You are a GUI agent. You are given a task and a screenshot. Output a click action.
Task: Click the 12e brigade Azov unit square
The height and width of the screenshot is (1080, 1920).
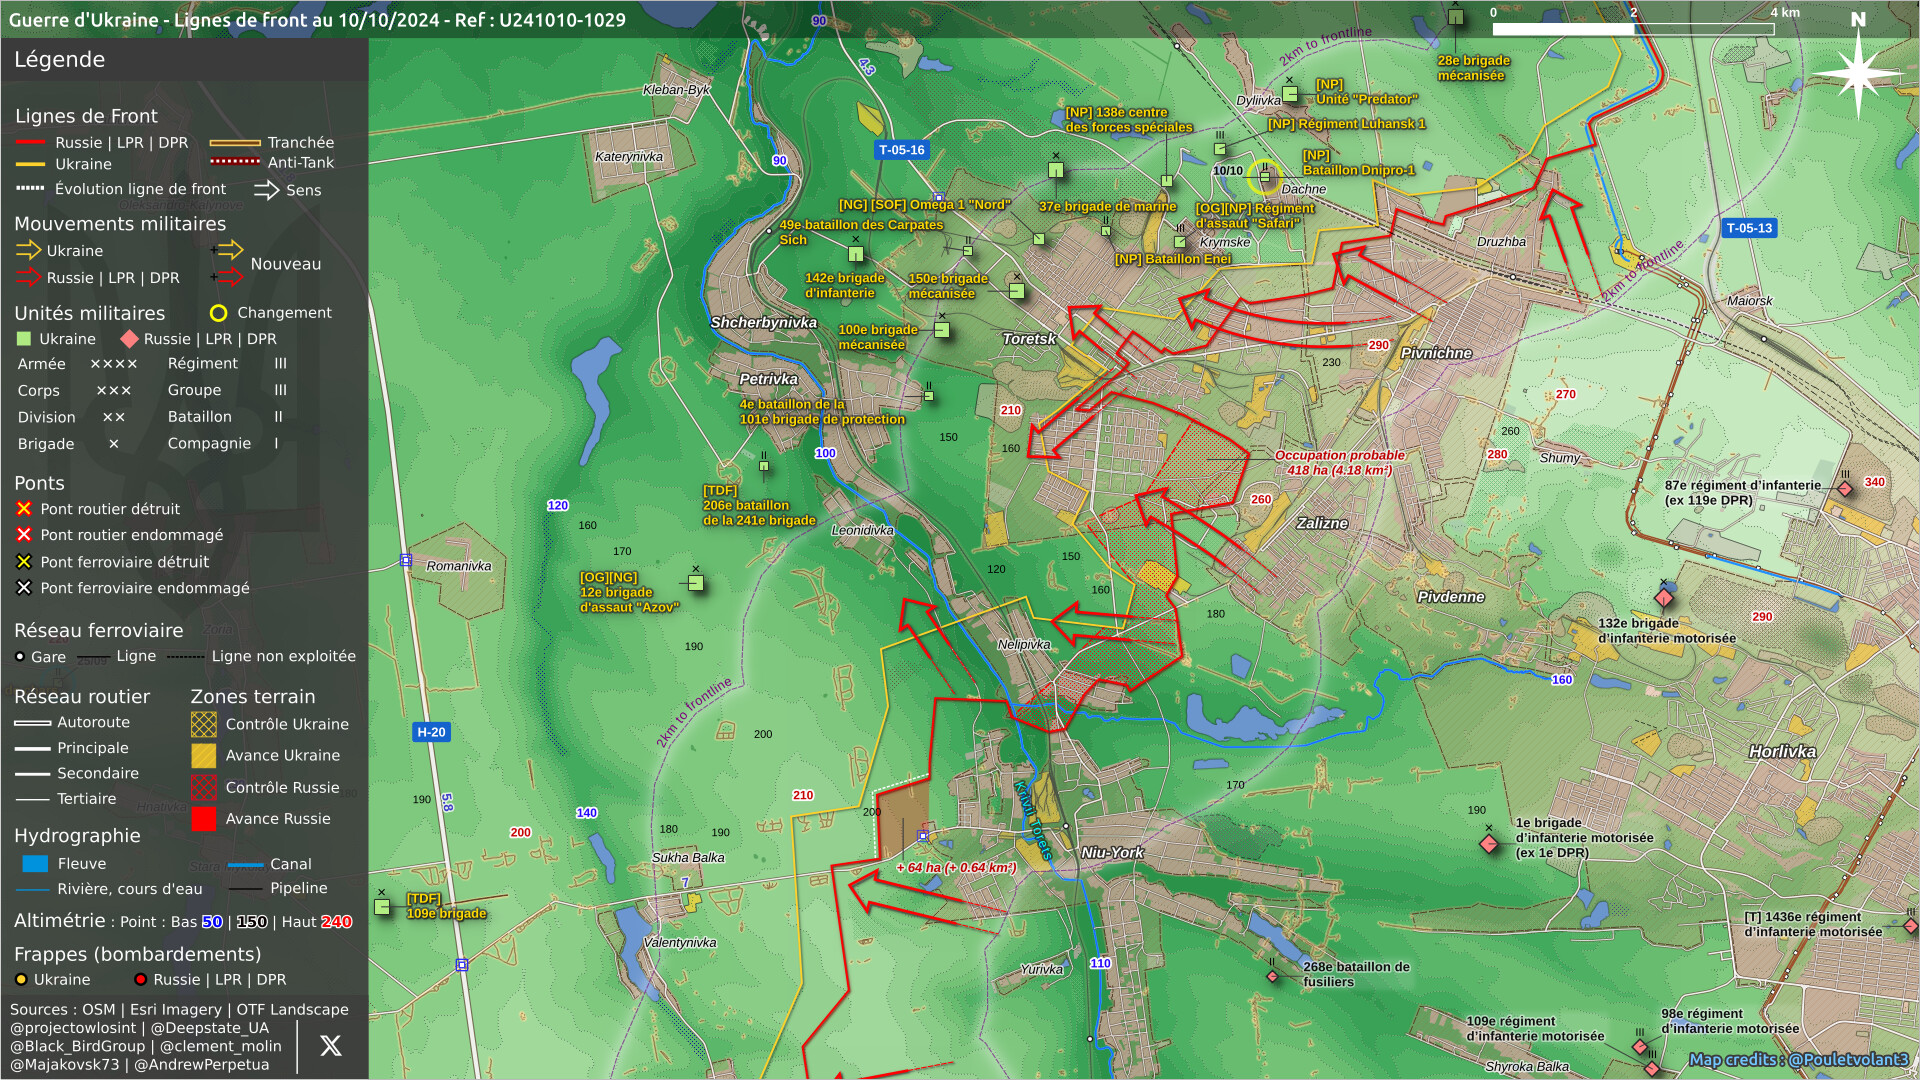point(696,583)
